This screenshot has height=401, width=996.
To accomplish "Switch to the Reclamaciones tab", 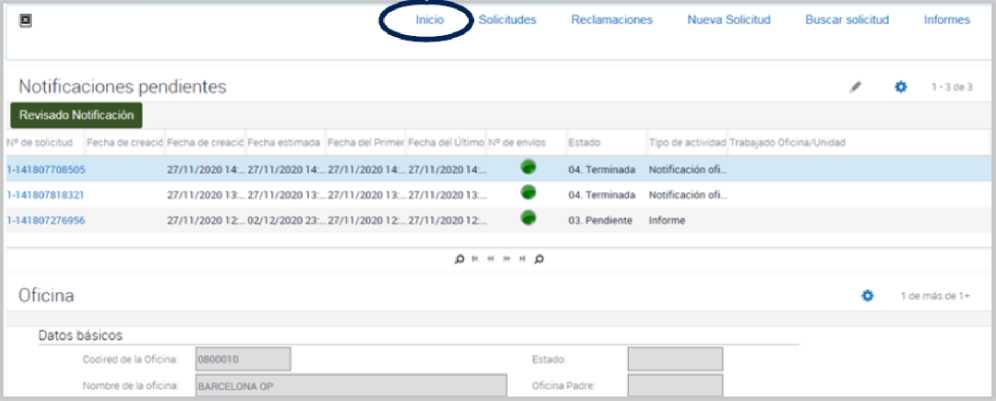I will click(611, 20).
